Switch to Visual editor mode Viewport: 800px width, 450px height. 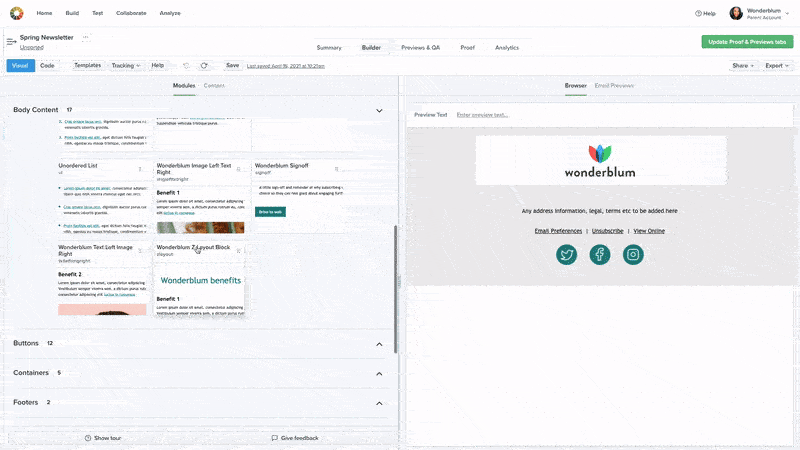click(20, 65)
